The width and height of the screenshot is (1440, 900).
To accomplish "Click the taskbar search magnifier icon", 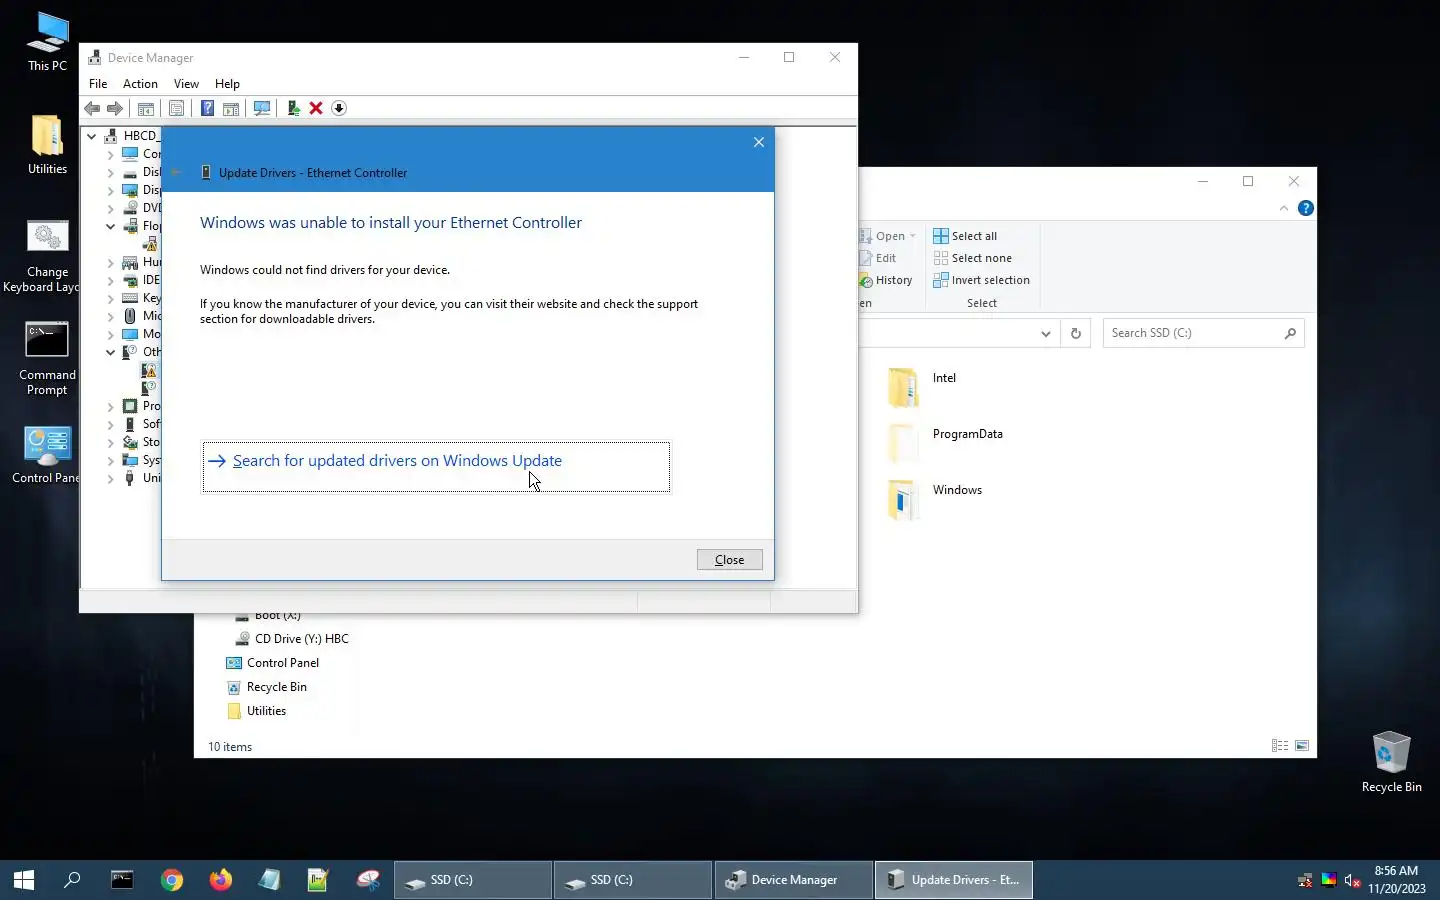I will 72,880.
